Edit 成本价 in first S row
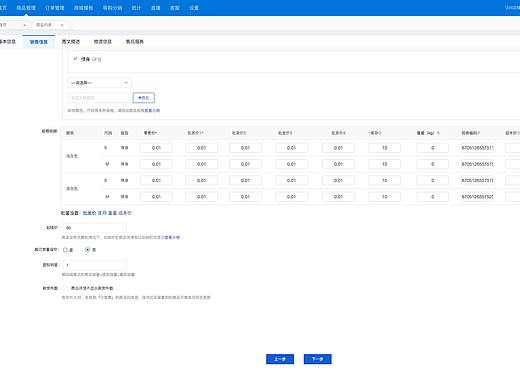Screen dimensions: 520x390 coord(513,148)
